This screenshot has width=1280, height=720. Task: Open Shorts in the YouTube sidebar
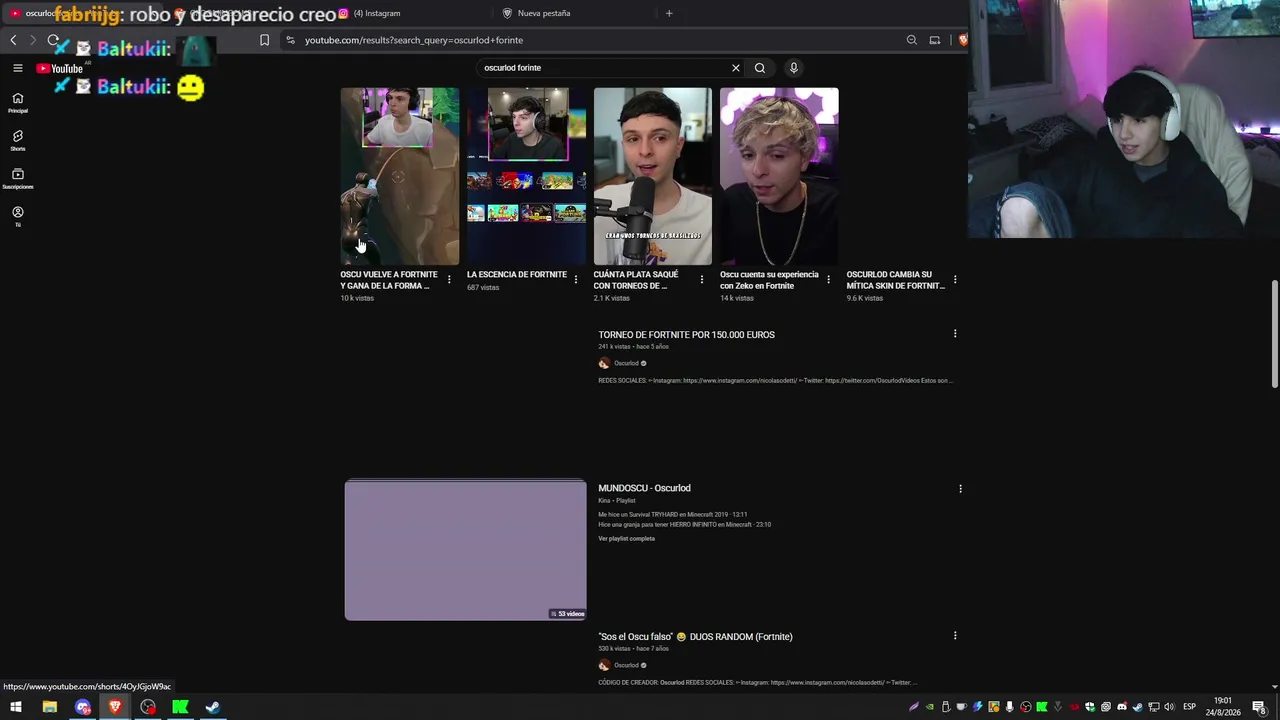point(18,140)
